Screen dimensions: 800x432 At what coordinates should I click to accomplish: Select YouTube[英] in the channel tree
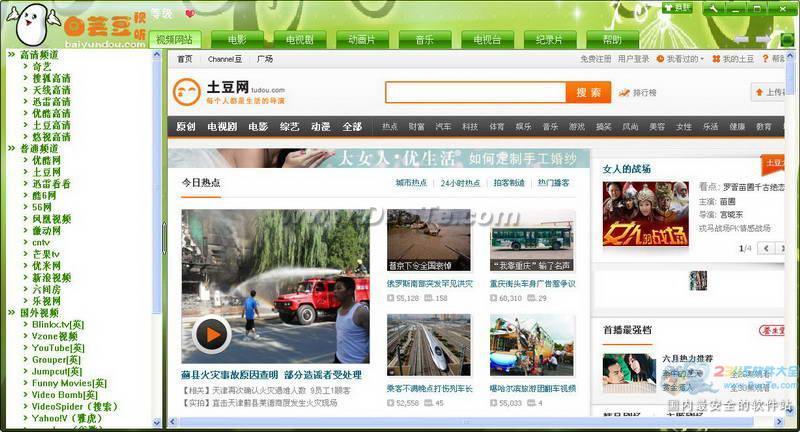click(x=58, y=348)
